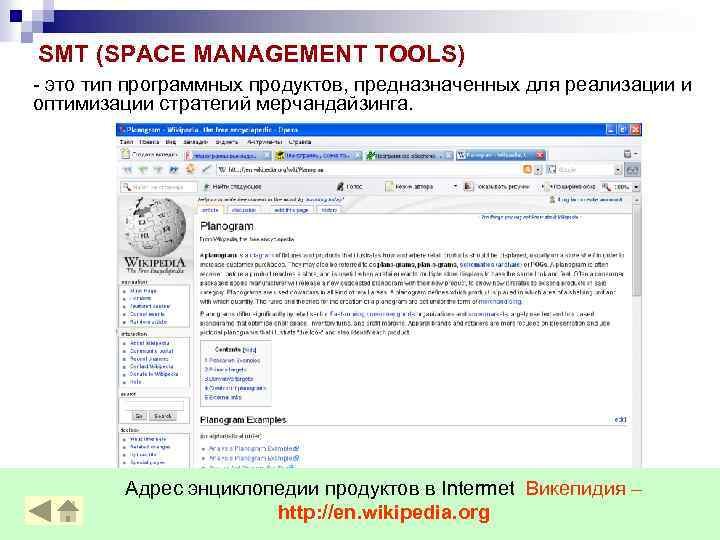The image size is (720, 540).
Task: Click the Log in / create account link
Action: [x=590, y=200]
